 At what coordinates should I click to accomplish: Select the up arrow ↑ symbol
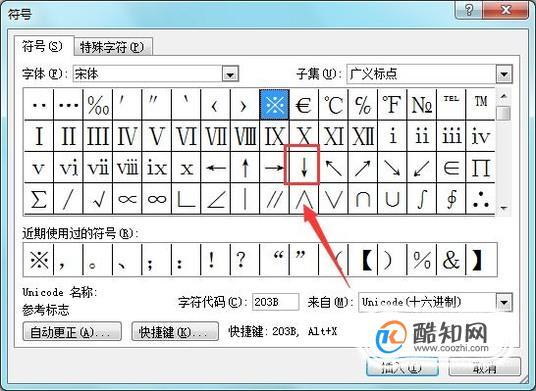(245, 167)
